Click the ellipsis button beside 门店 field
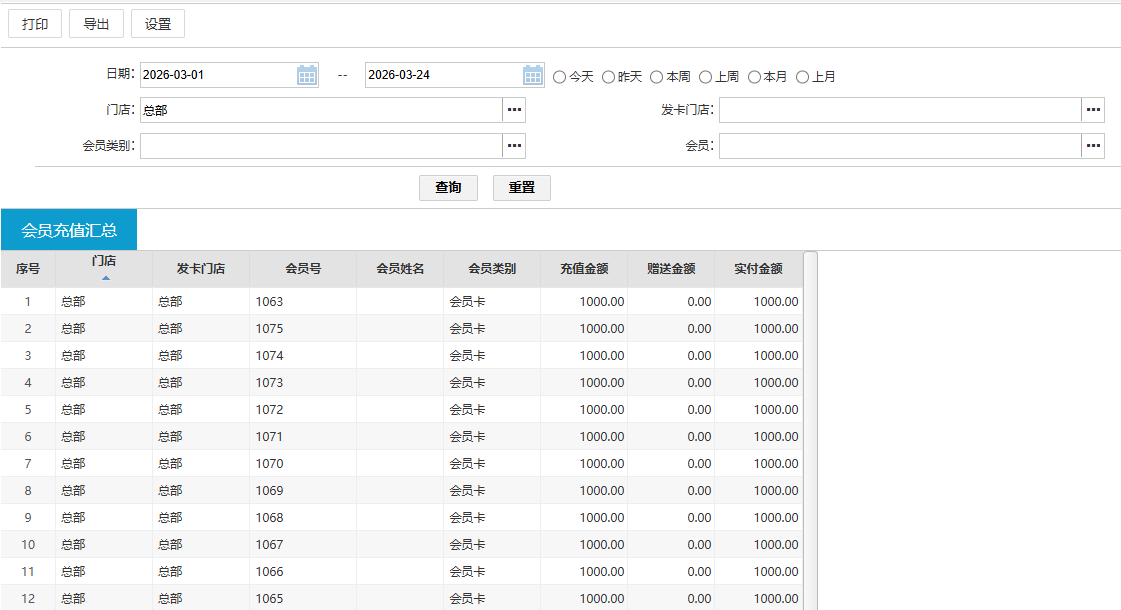 pyautogui.click(x=514, y=110)
